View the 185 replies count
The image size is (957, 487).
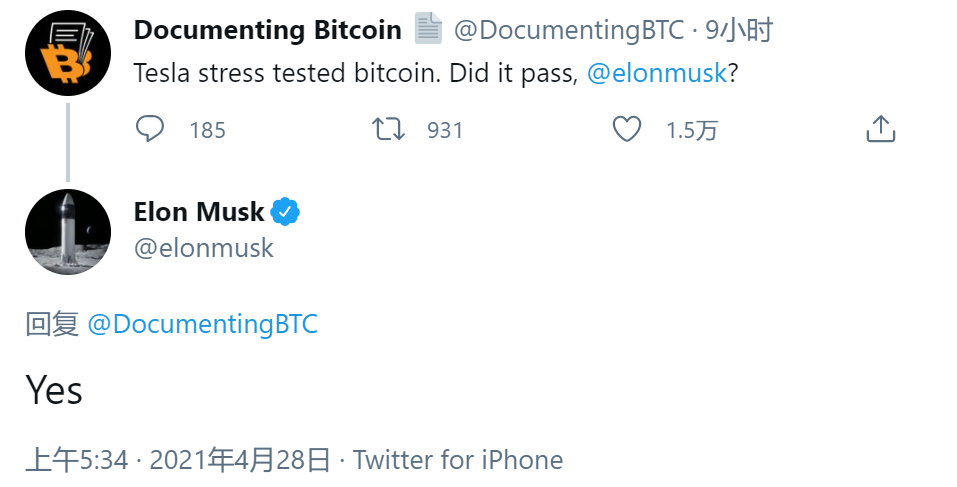(x=207, y=130)
